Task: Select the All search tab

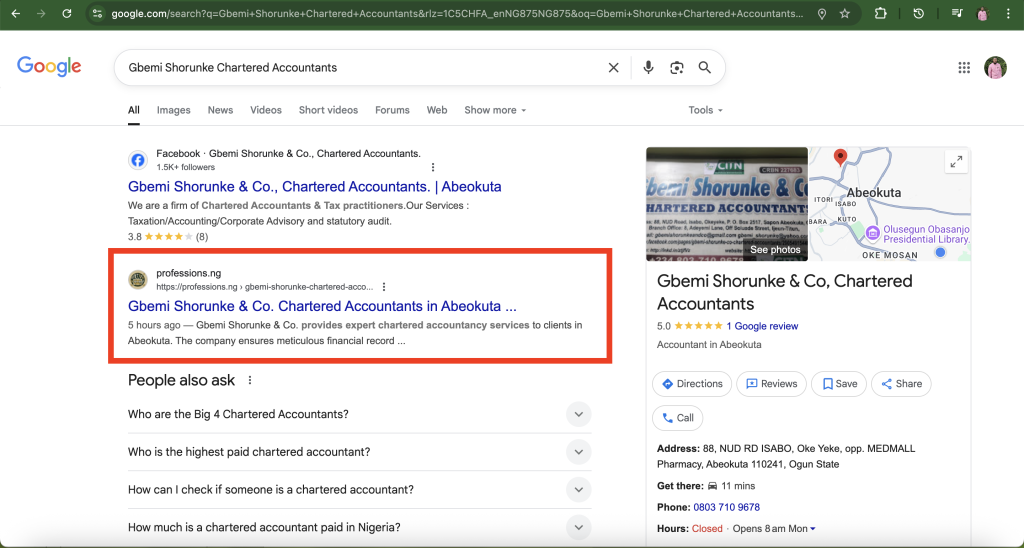Action: [x=134, y=110]
